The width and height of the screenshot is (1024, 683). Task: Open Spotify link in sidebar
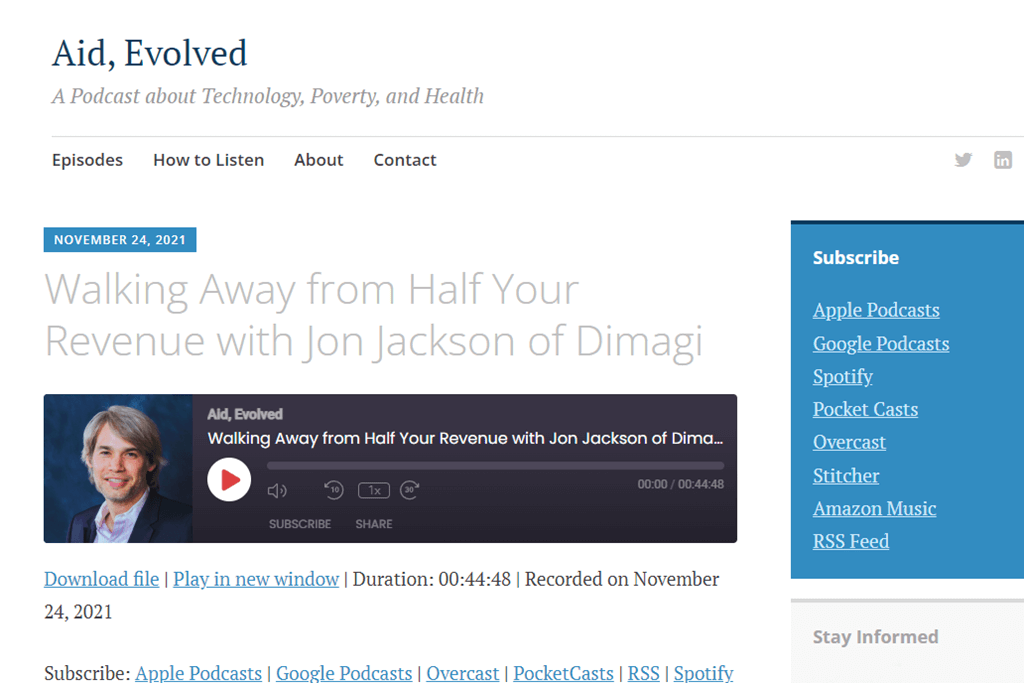coord(842,377)
